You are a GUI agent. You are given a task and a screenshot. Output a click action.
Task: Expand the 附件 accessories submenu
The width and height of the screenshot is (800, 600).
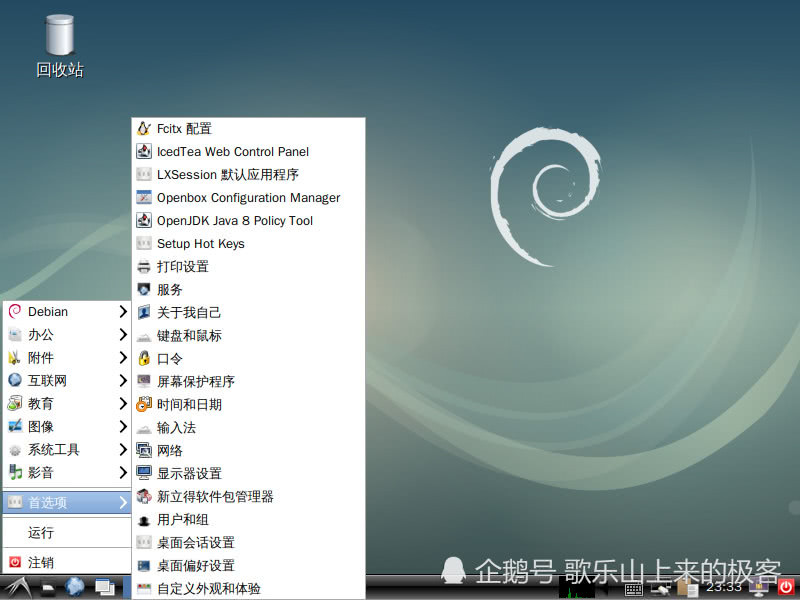click(67, 357)
